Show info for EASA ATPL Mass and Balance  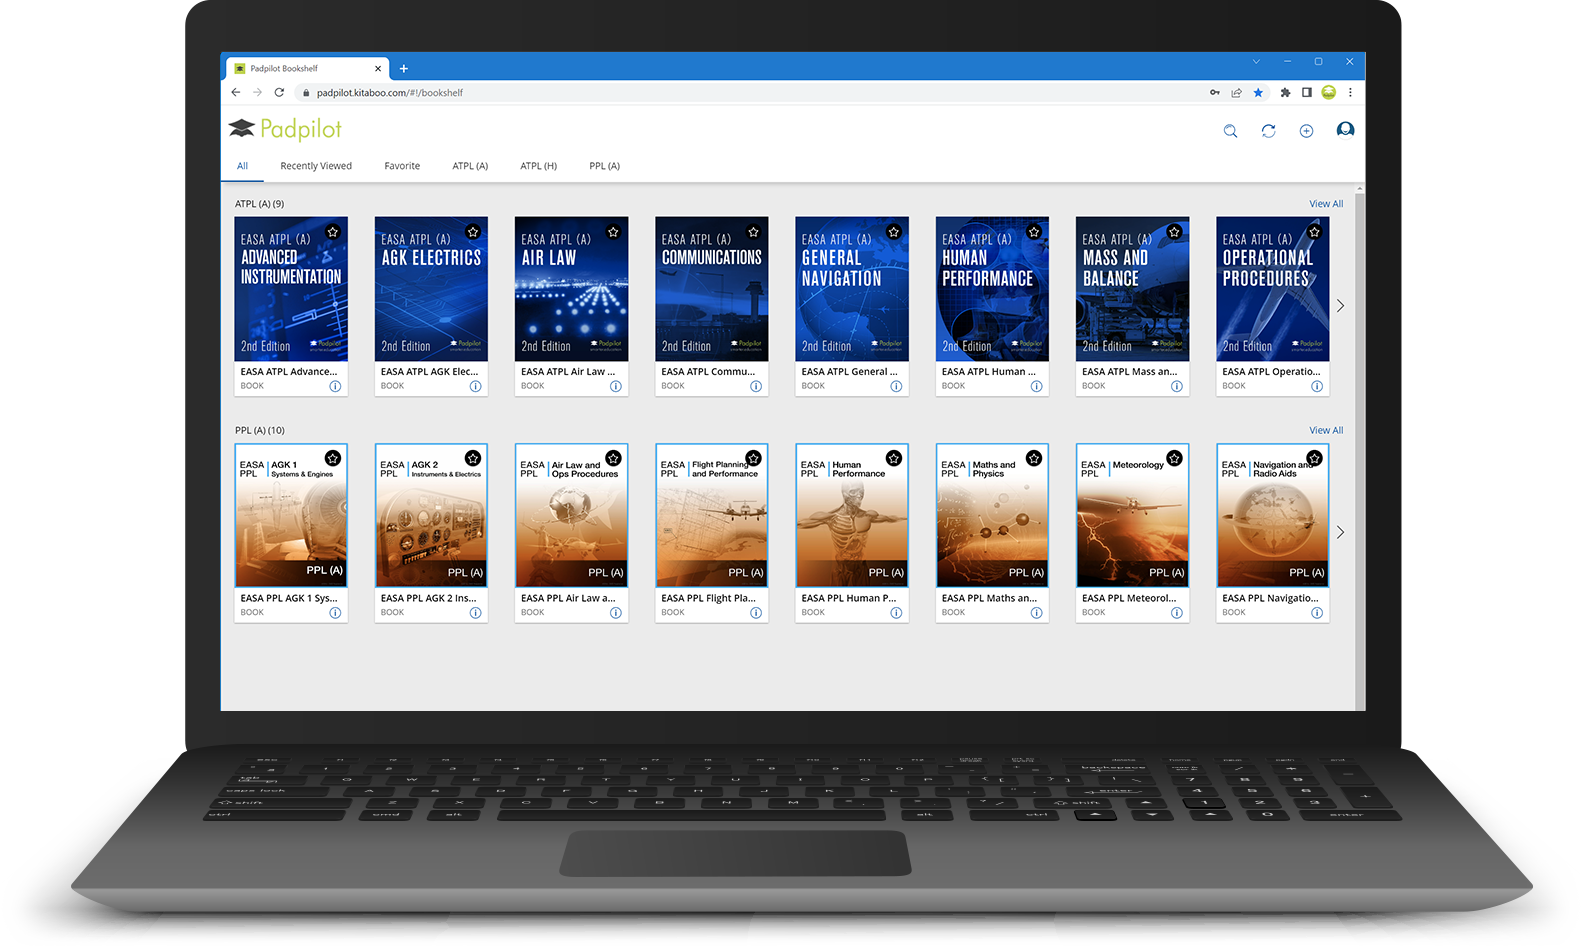(x=1176, y=386)
